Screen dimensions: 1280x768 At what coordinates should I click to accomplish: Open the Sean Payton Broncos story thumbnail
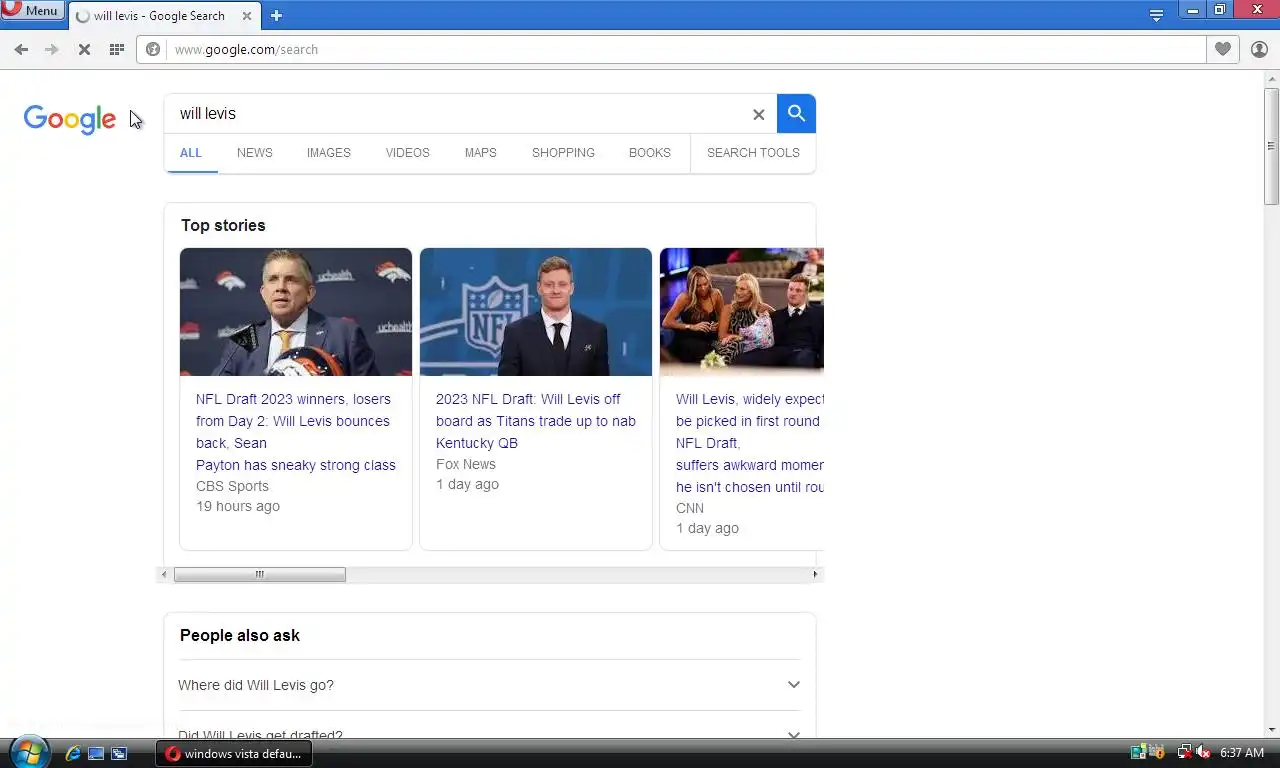click(x=296, y=312)
